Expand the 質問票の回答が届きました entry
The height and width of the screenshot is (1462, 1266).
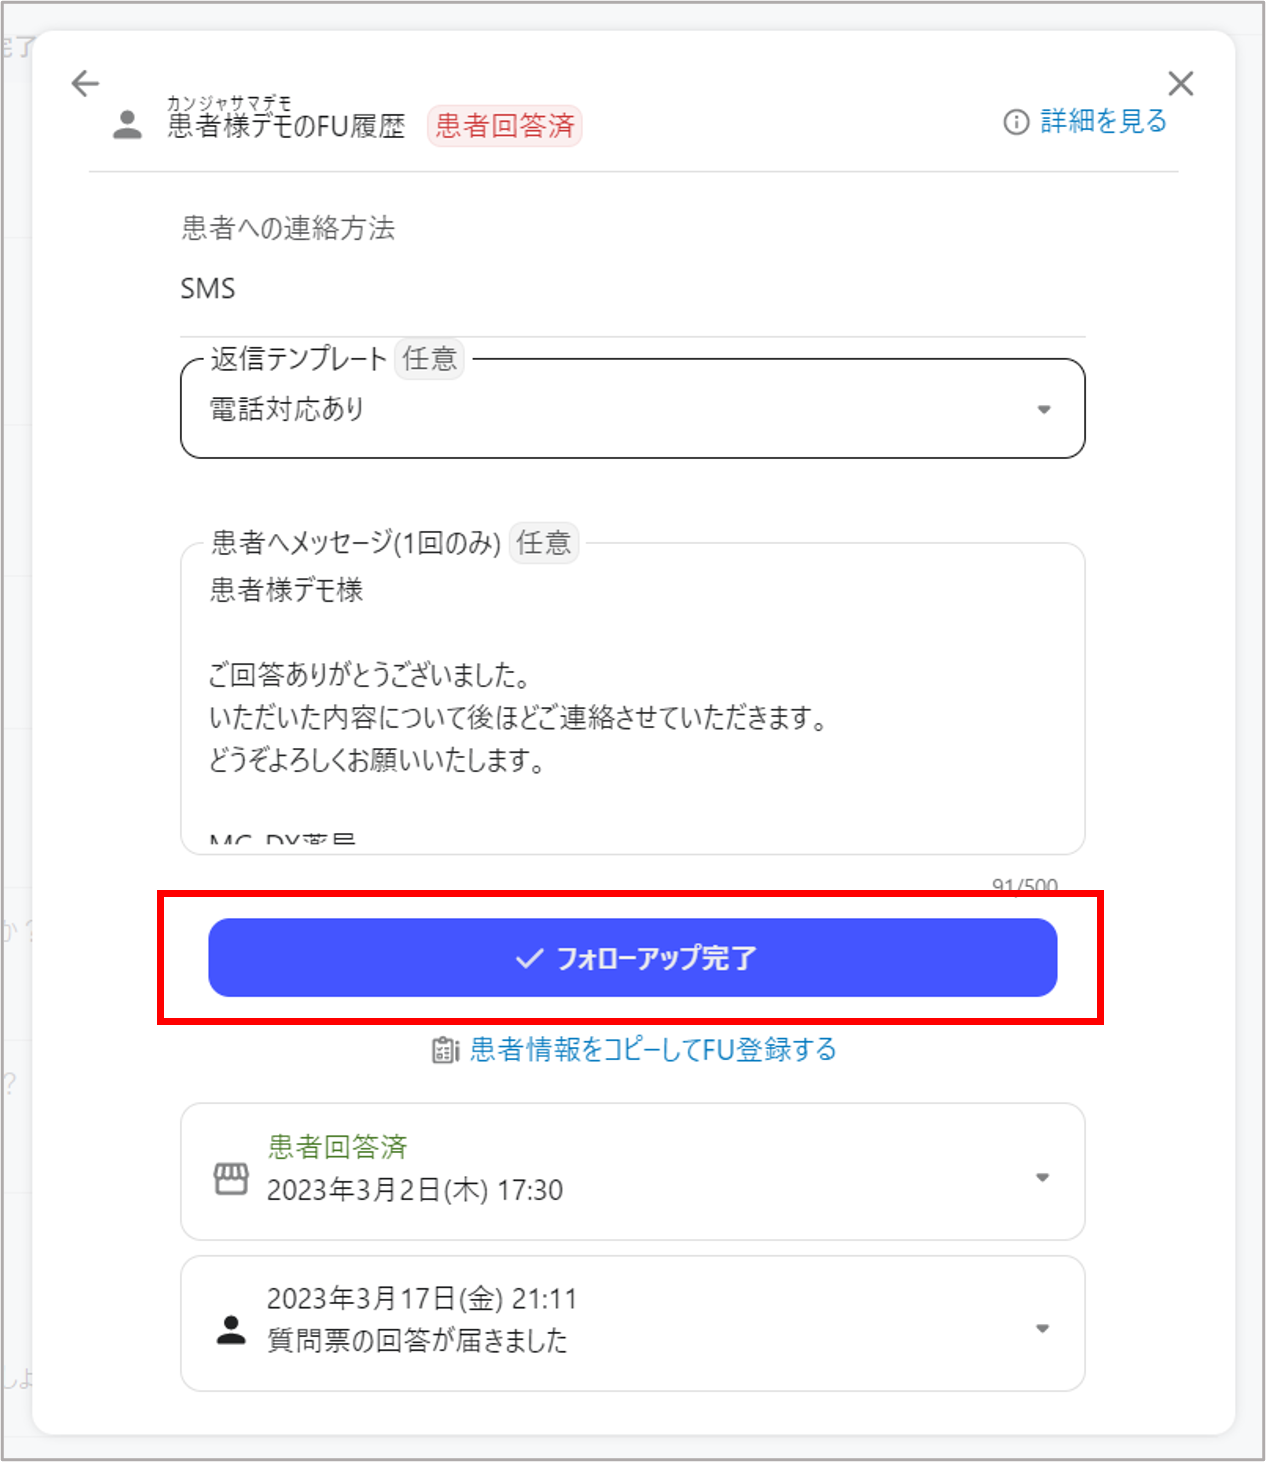1042,1329
